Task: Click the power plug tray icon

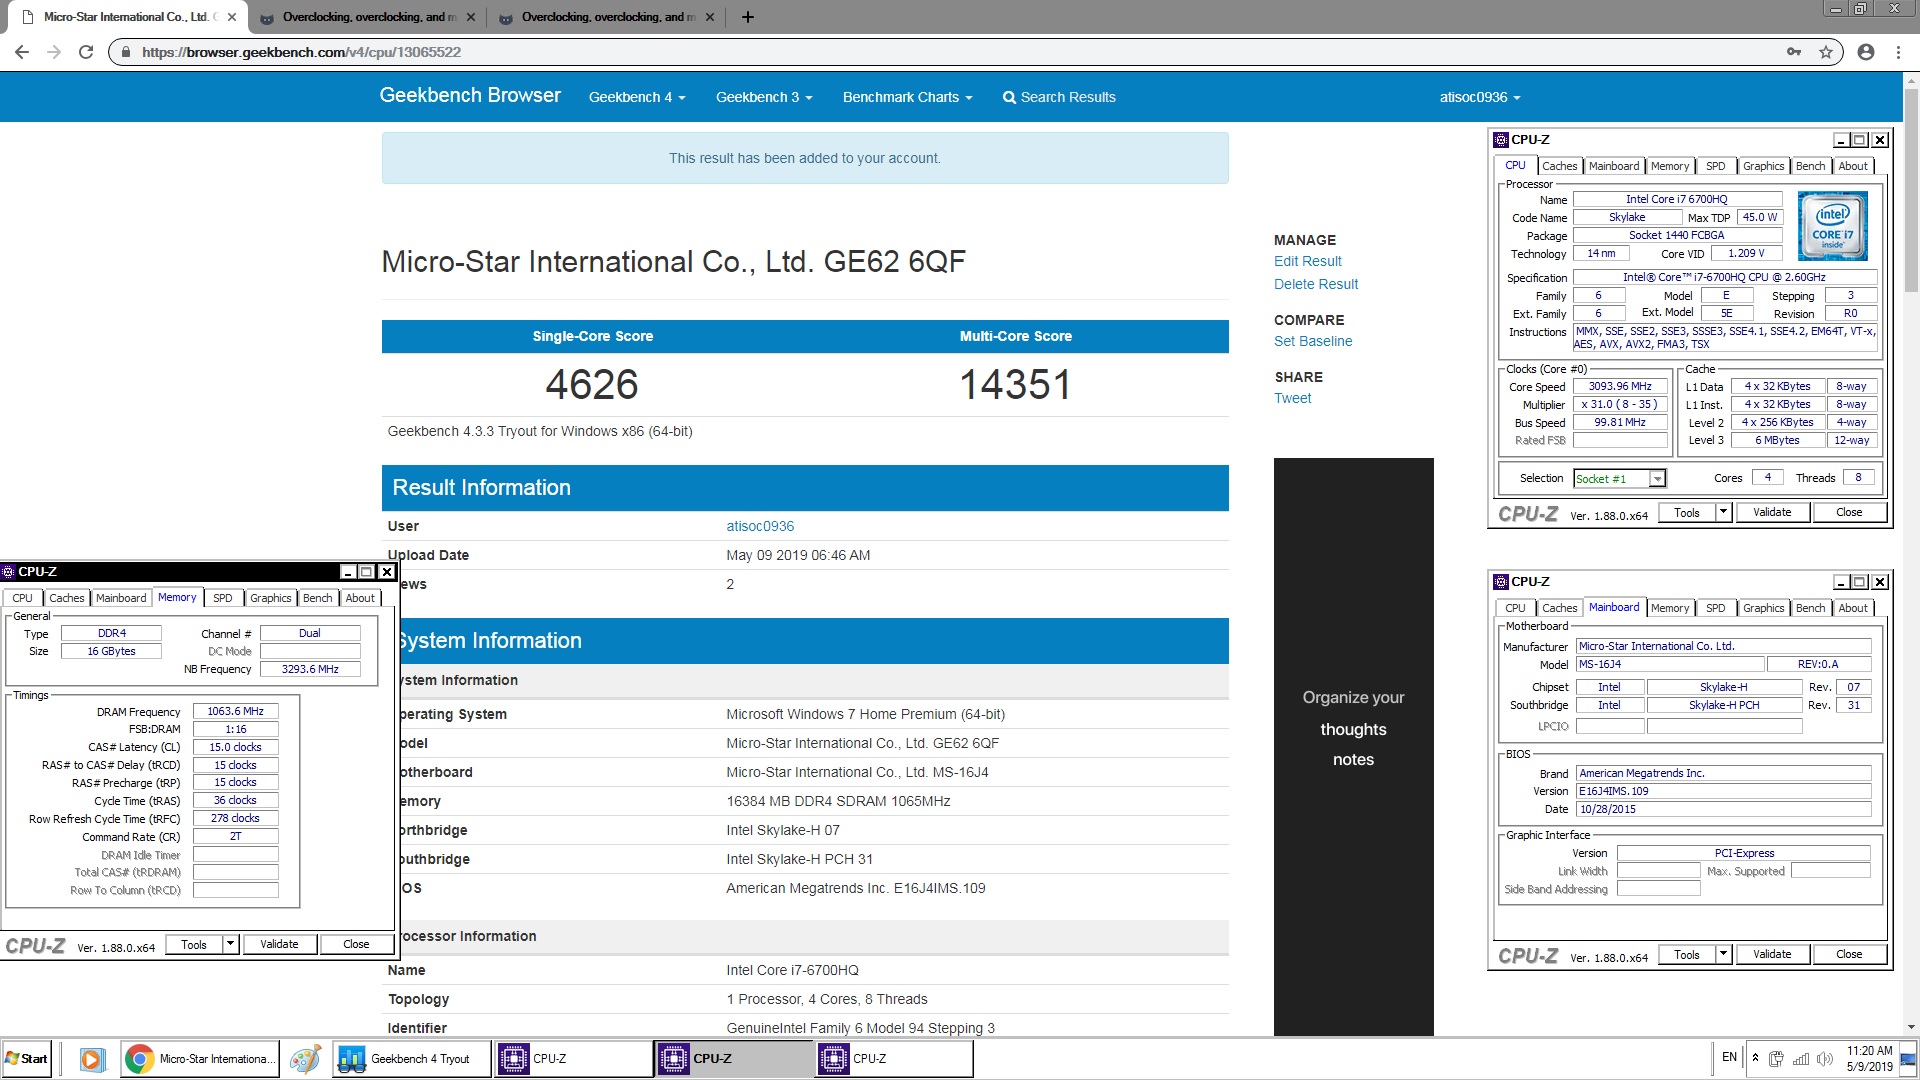Action: [1777, 1059]
